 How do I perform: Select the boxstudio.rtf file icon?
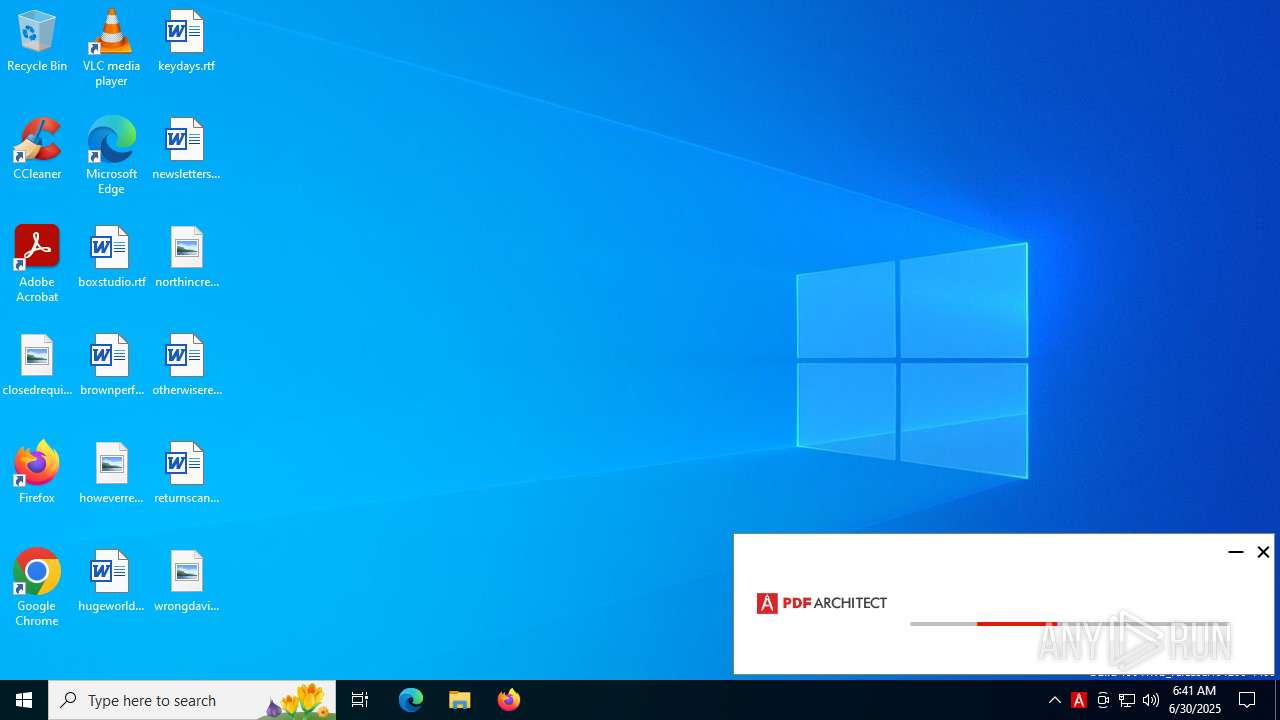[111, 258]
